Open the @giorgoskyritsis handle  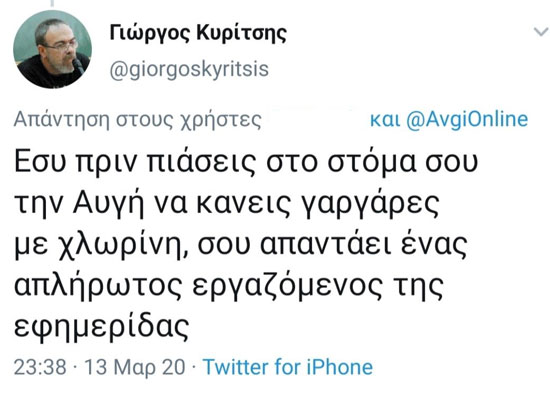pos(189,69)
